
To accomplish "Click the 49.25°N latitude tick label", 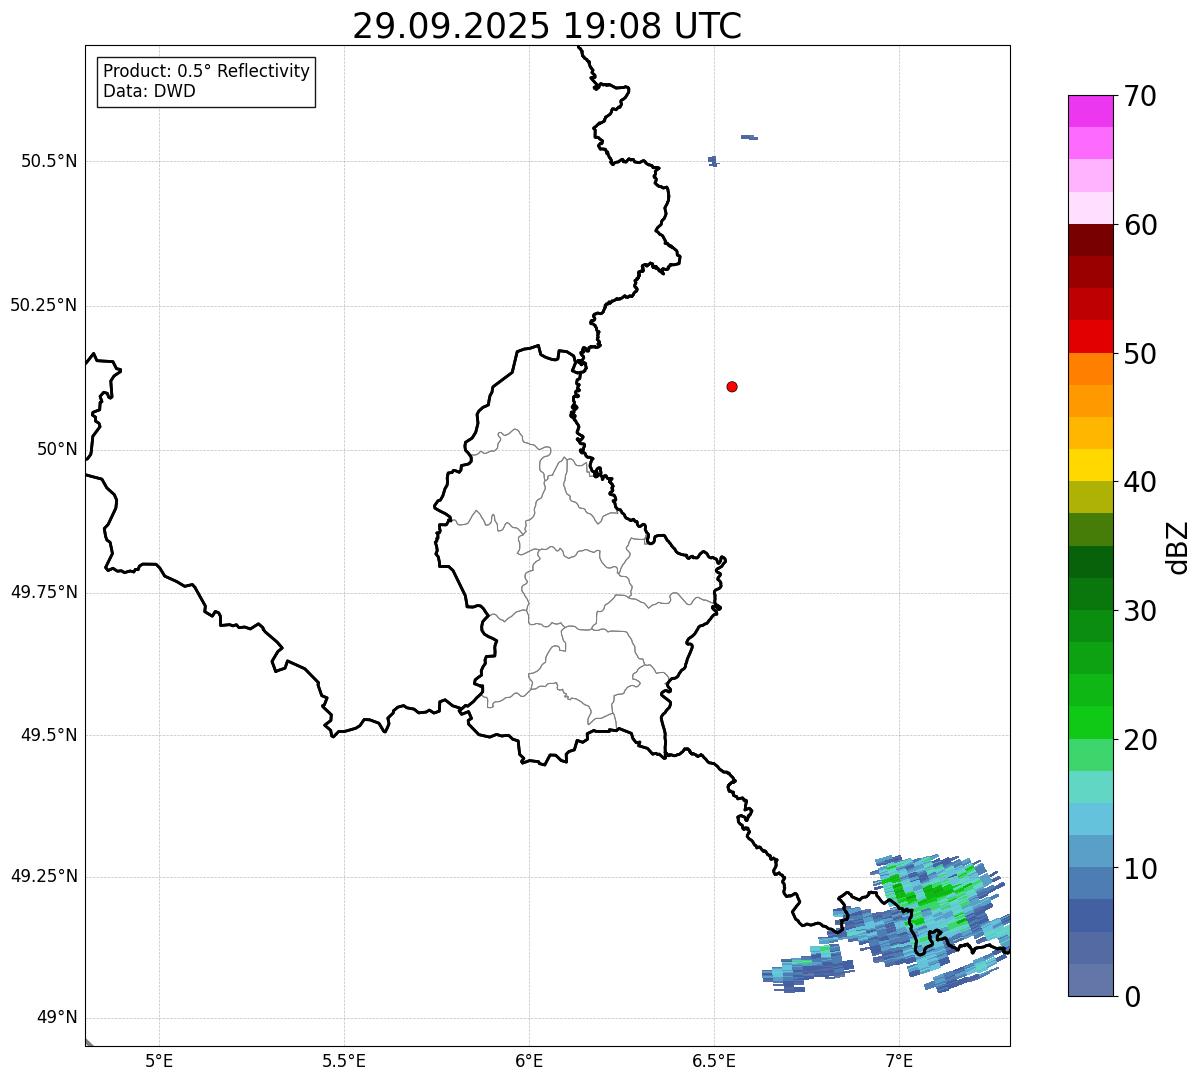I will pyautogui.click(x=44, y=877).
